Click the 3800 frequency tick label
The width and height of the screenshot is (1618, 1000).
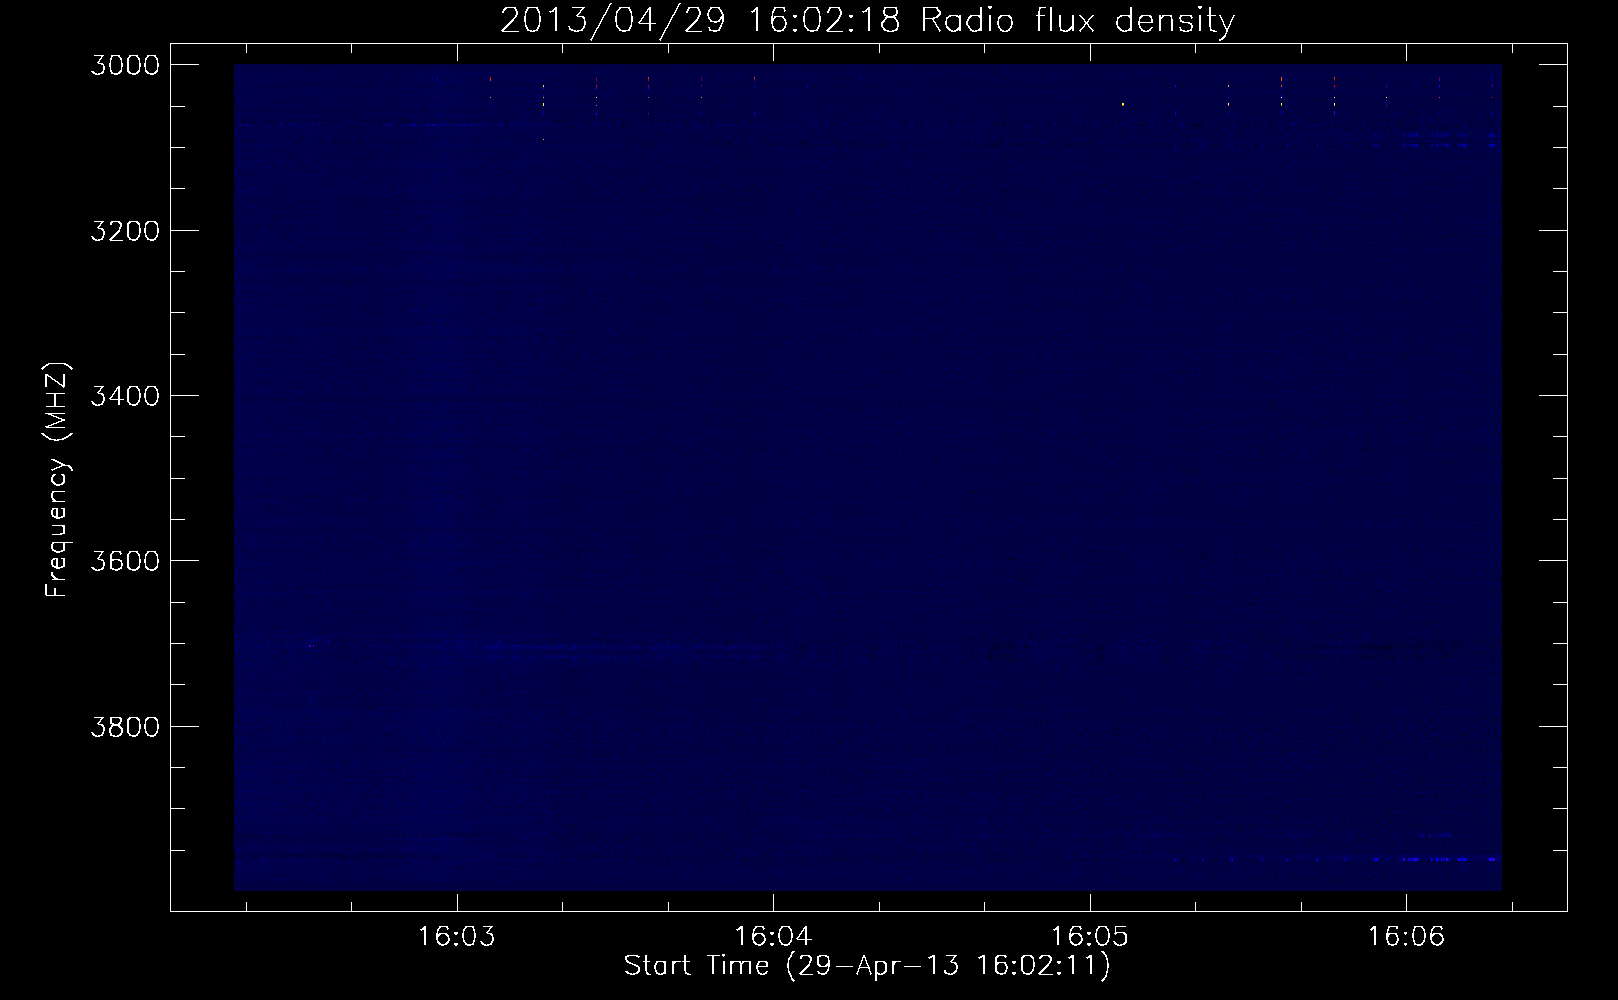point(125,726)
